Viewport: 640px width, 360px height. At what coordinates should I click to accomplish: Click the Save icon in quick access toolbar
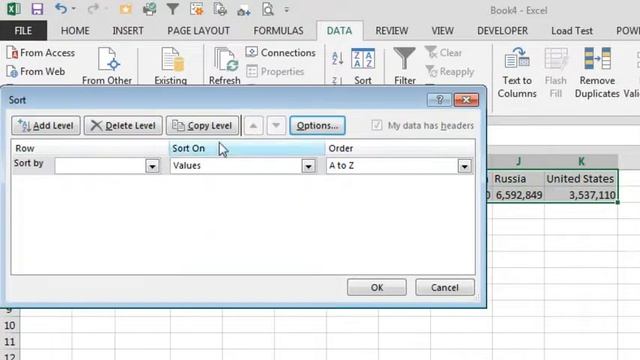tap(37, 9)
